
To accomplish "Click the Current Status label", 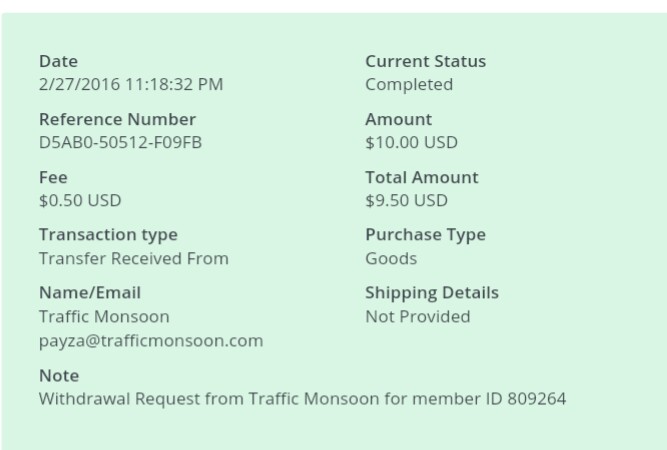I will coord(425,61).
